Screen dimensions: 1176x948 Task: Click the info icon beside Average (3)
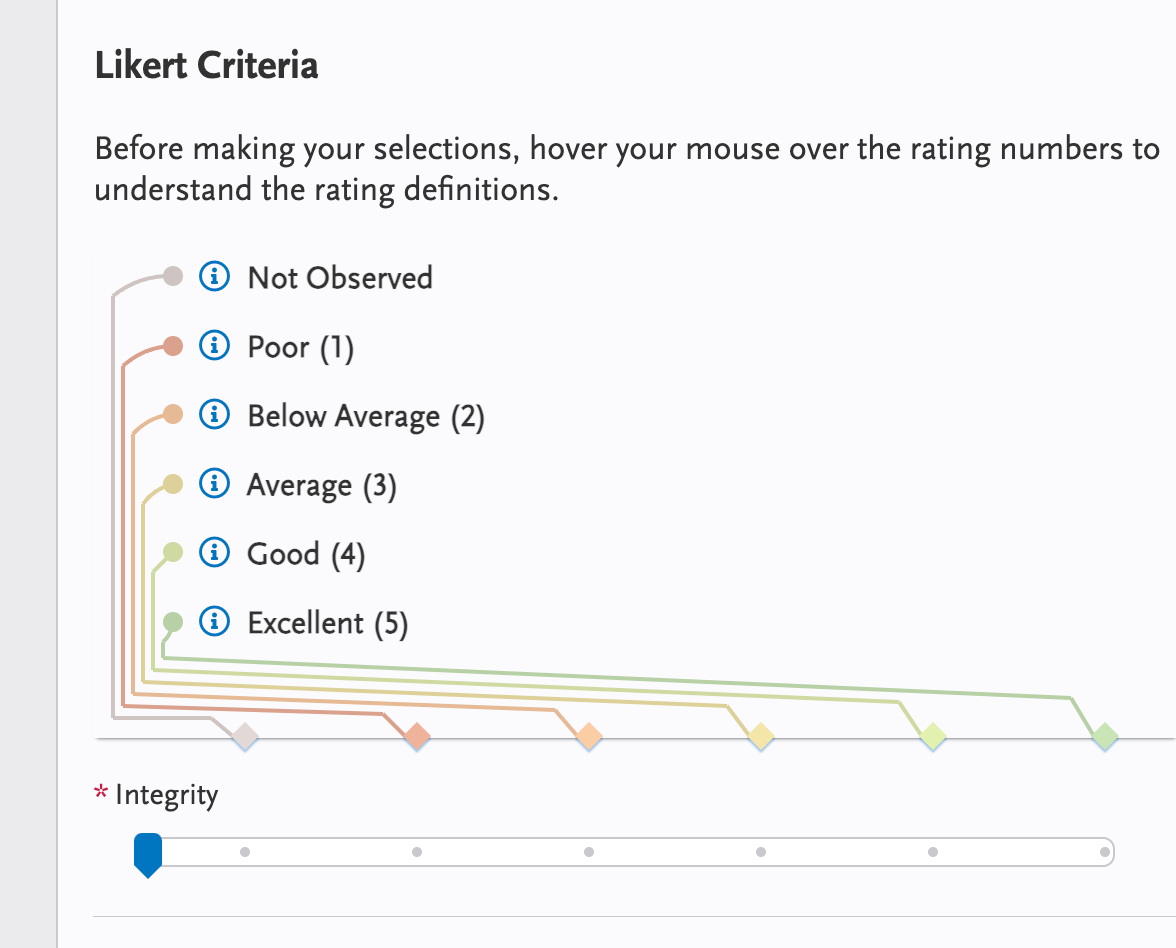214,485
